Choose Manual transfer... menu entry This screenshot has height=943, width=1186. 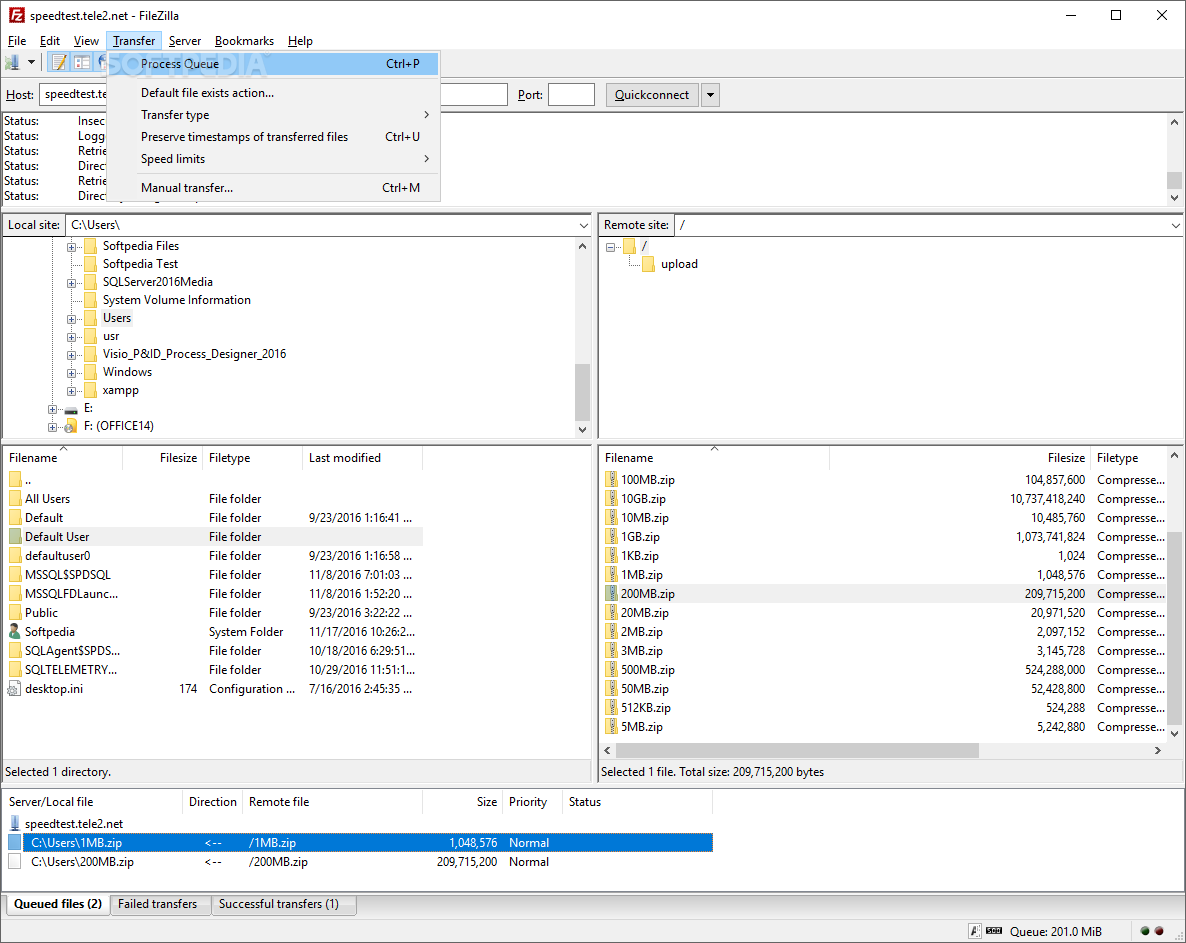[x=273, y=188]
